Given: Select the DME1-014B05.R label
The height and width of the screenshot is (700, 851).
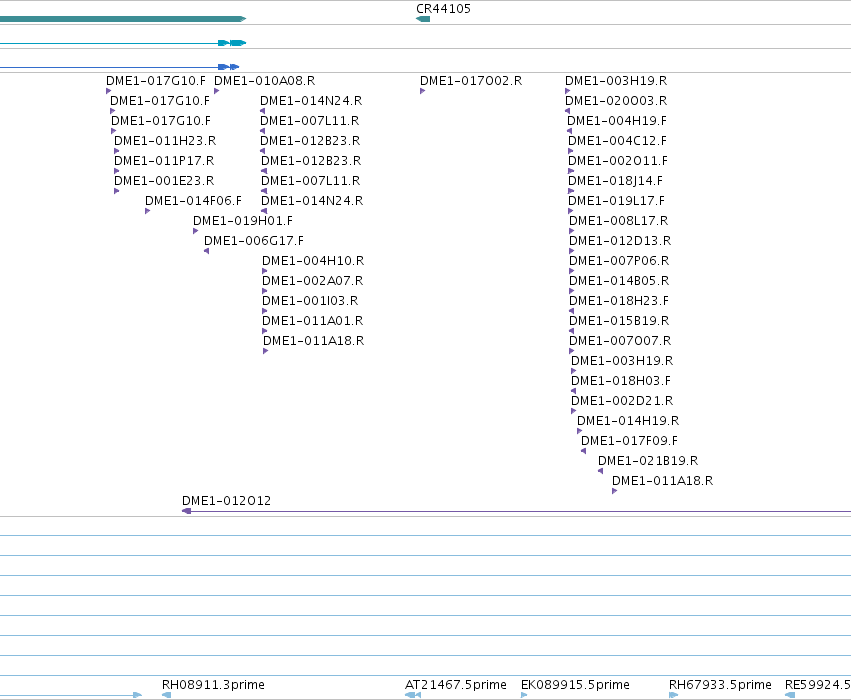Looking at the screenshot, I should [619, 281].
